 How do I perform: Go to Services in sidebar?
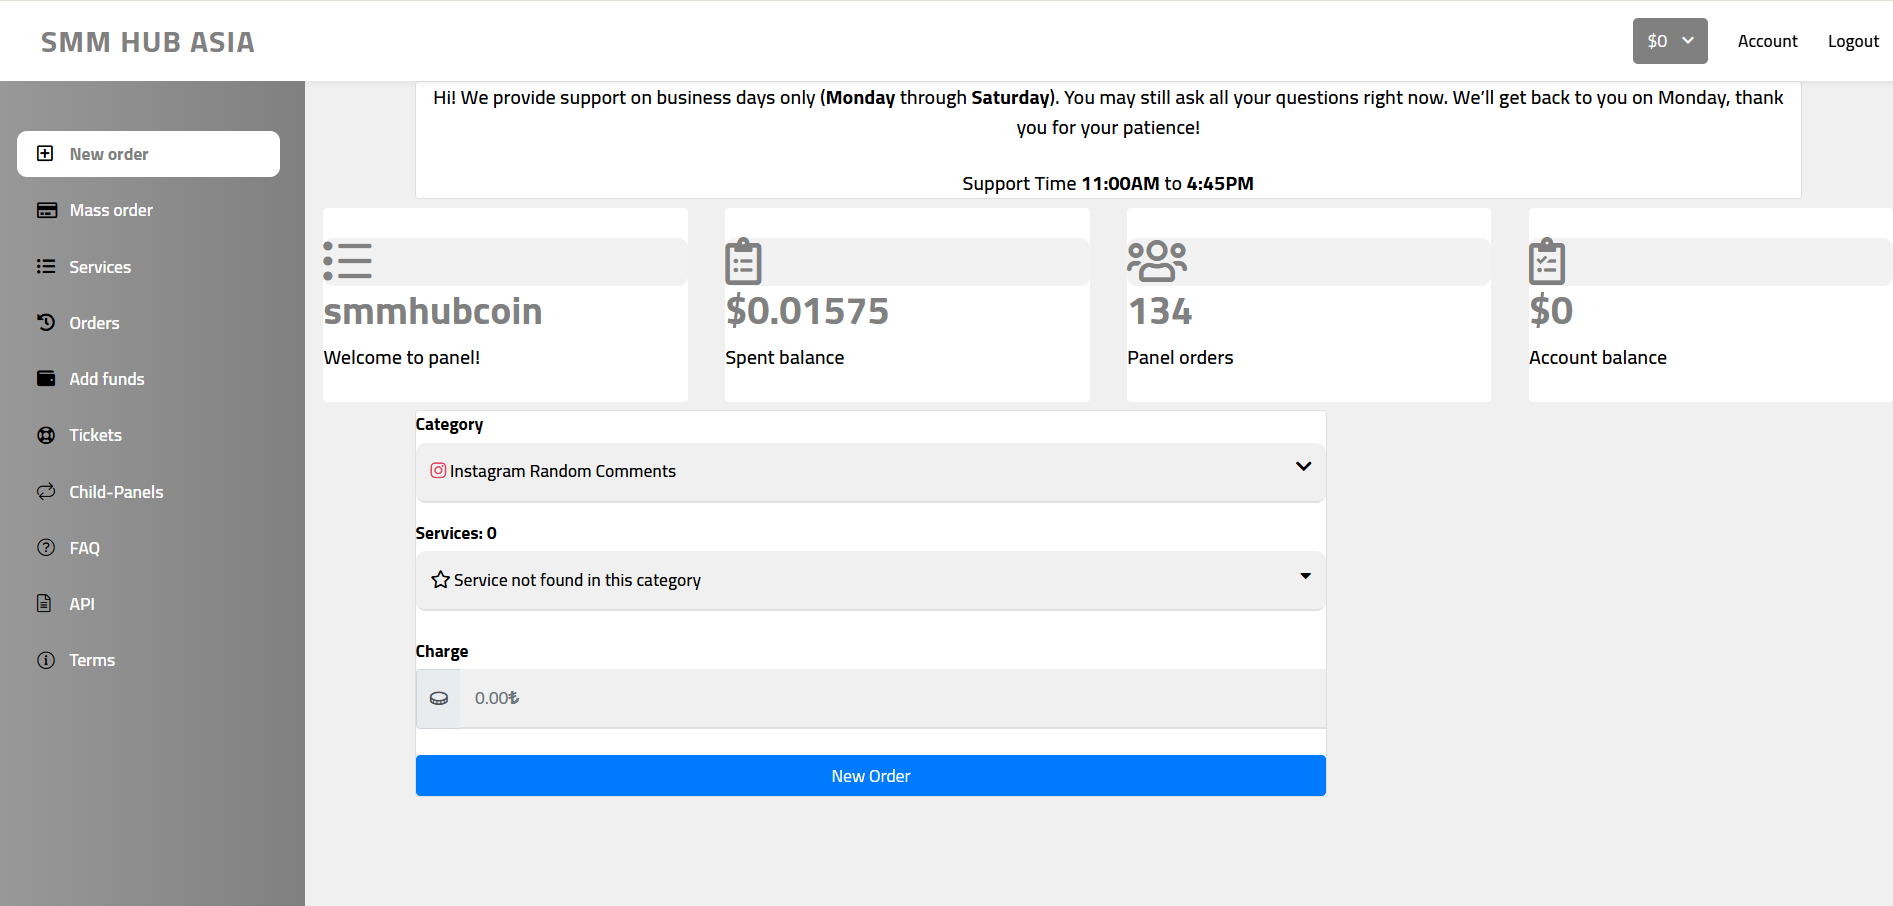[x=148, y=267]
